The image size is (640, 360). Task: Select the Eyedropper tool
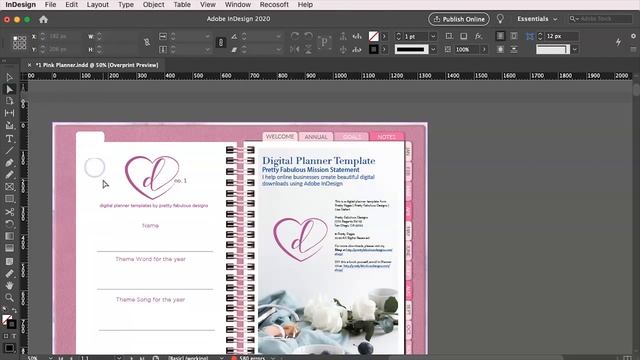[x=9, y=273]
